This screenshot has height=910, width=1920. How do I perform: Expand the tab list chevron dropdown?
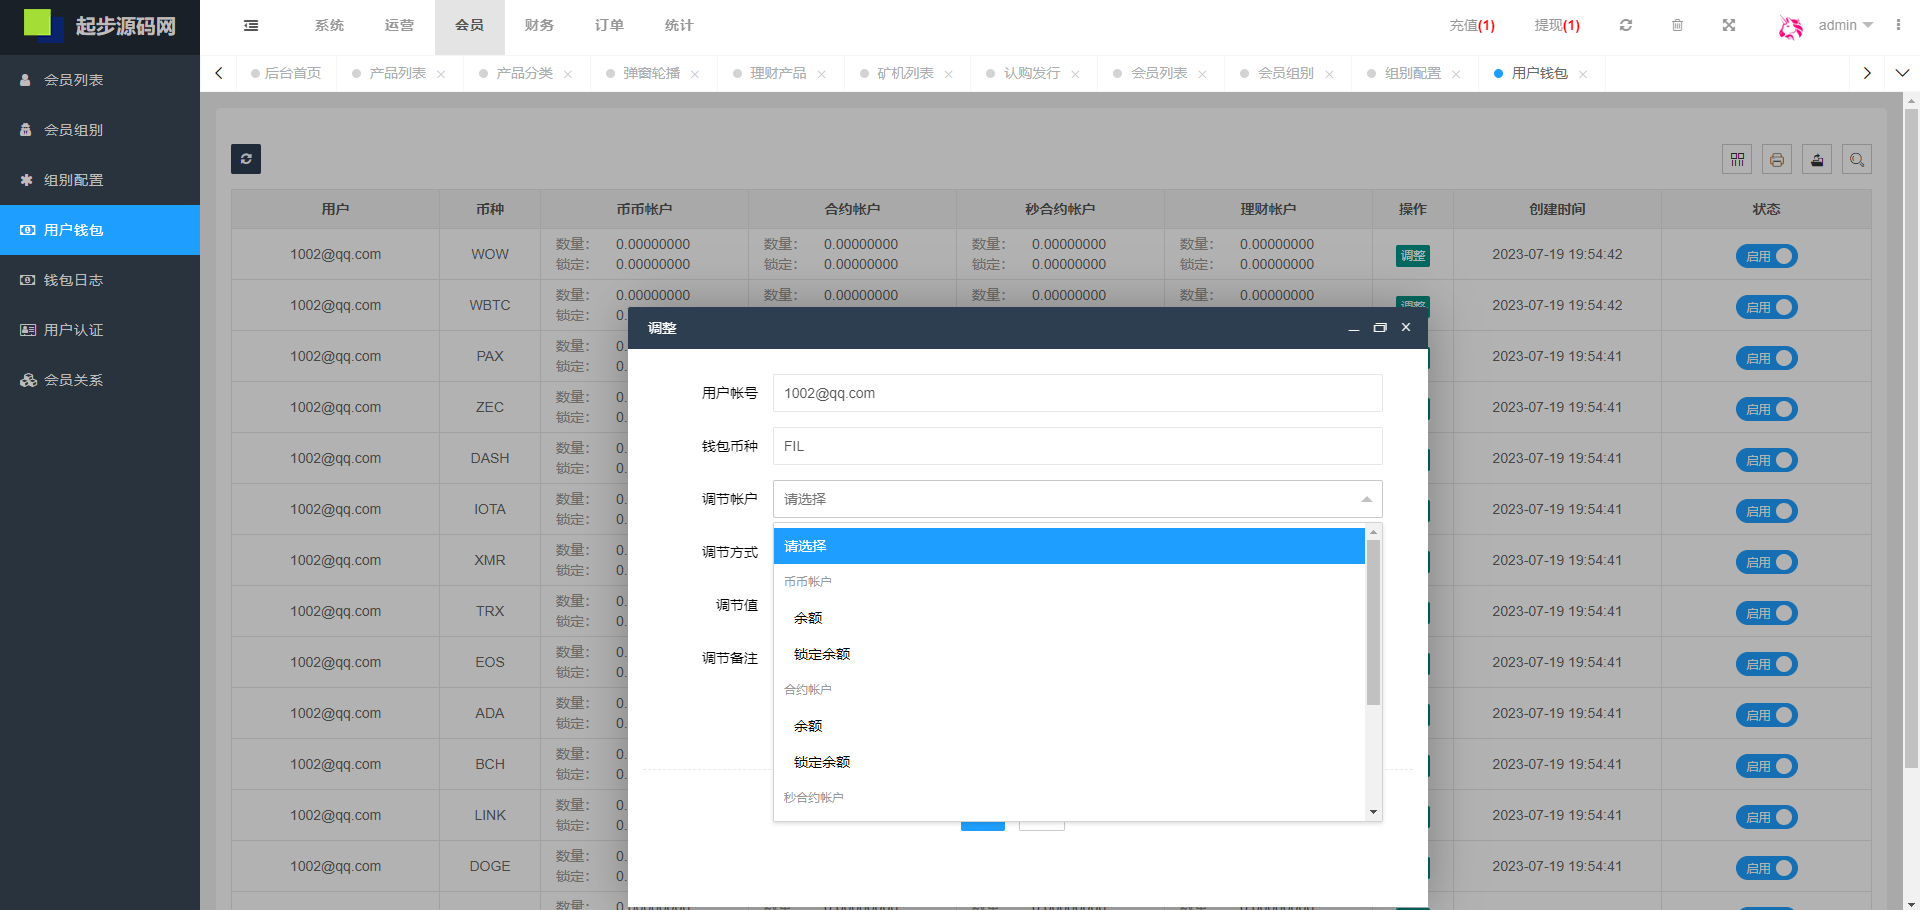(x=1902, y=73)
